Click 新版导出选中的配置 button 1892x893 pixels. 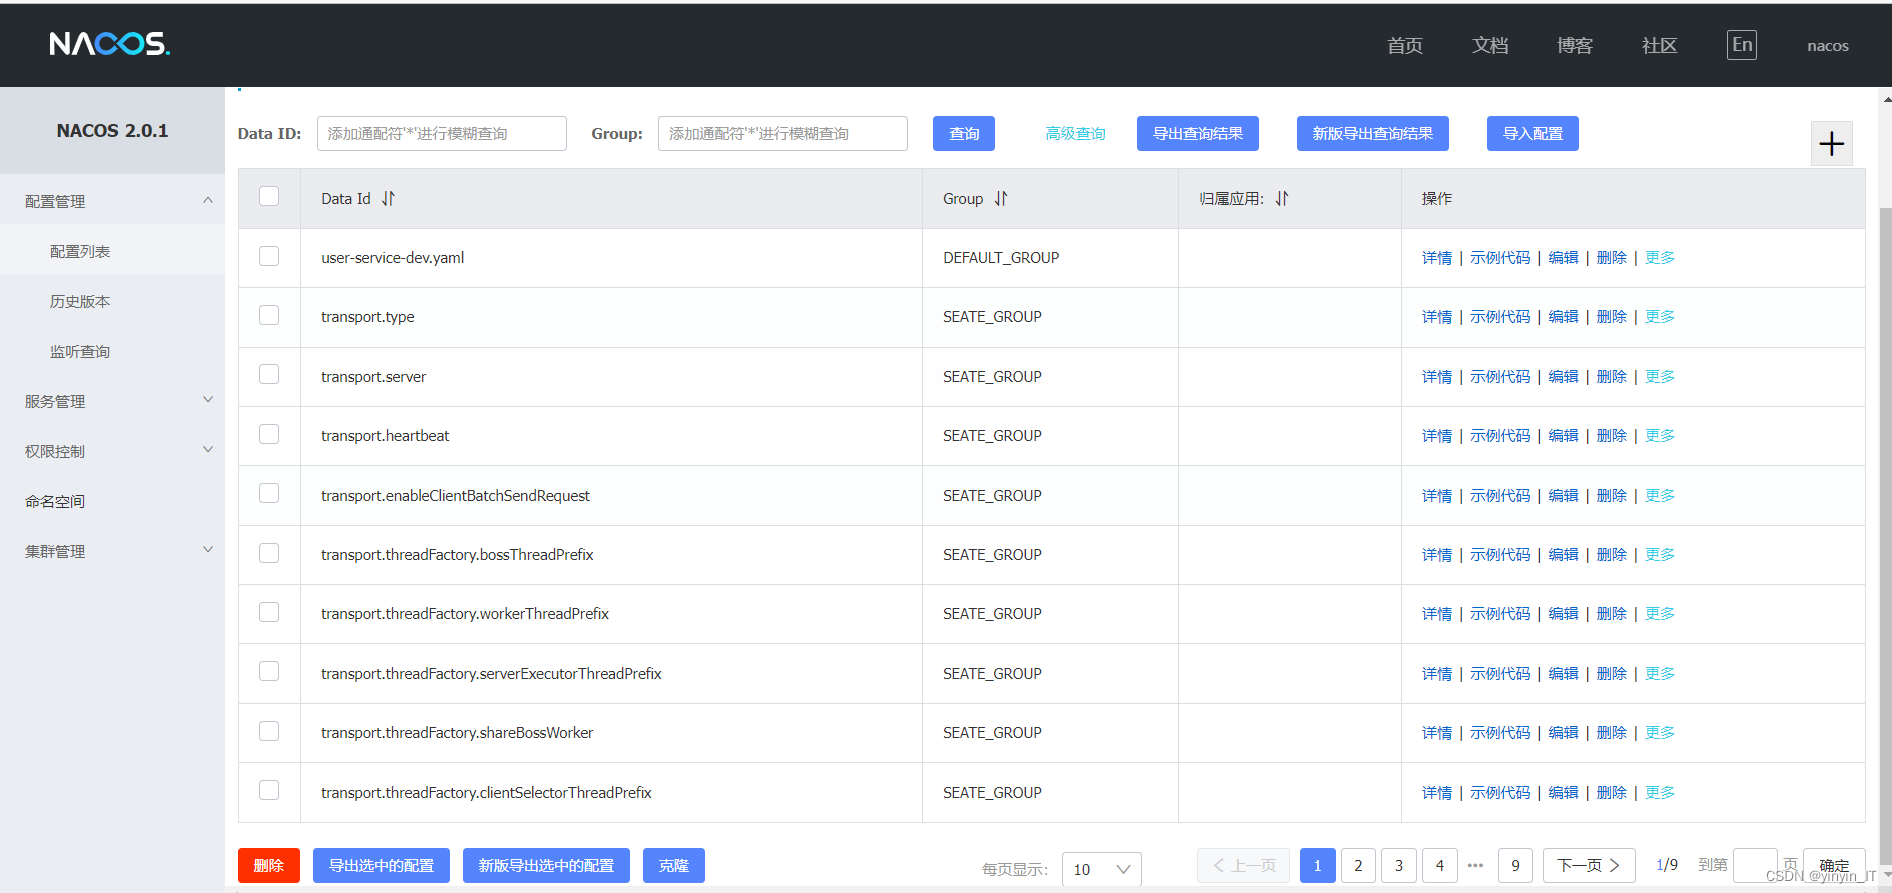pyautogui.click(x=546, y=866)
